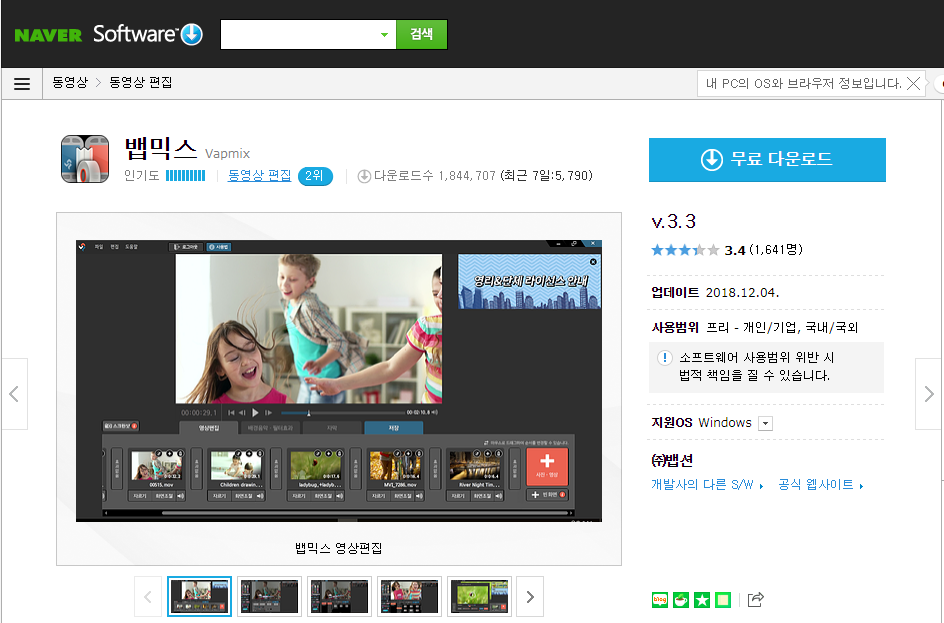Open the hamburger category menu
944x623 pixels.
[x=22, y=84]
